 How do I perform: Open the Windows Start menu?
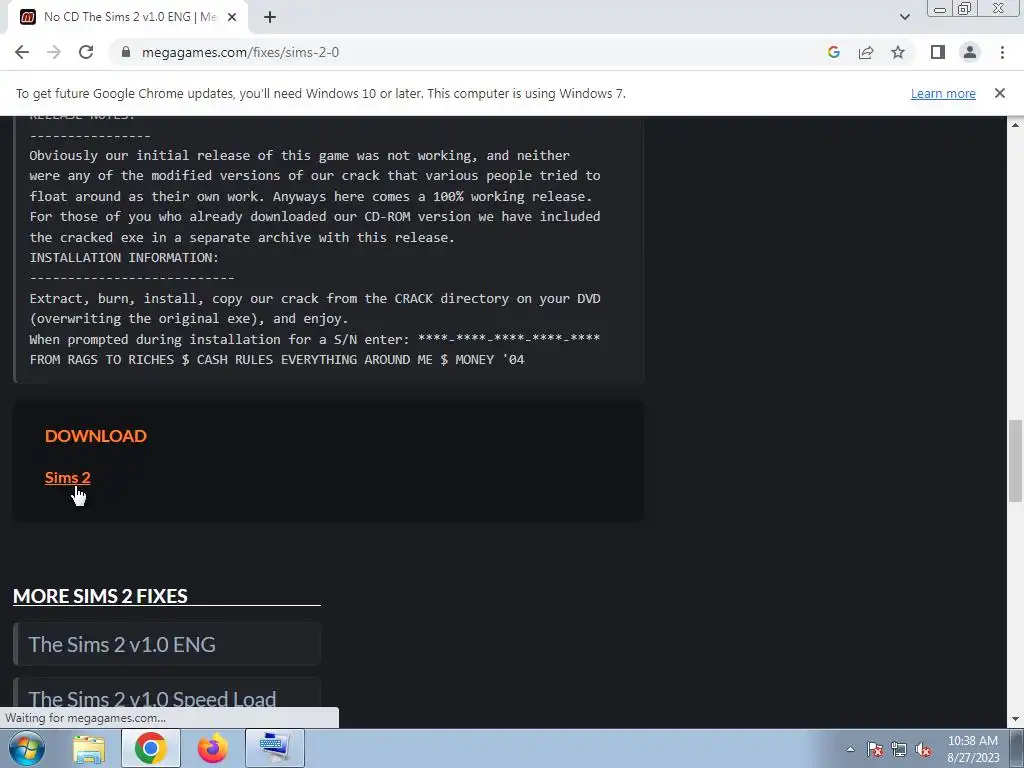point(26,748)
